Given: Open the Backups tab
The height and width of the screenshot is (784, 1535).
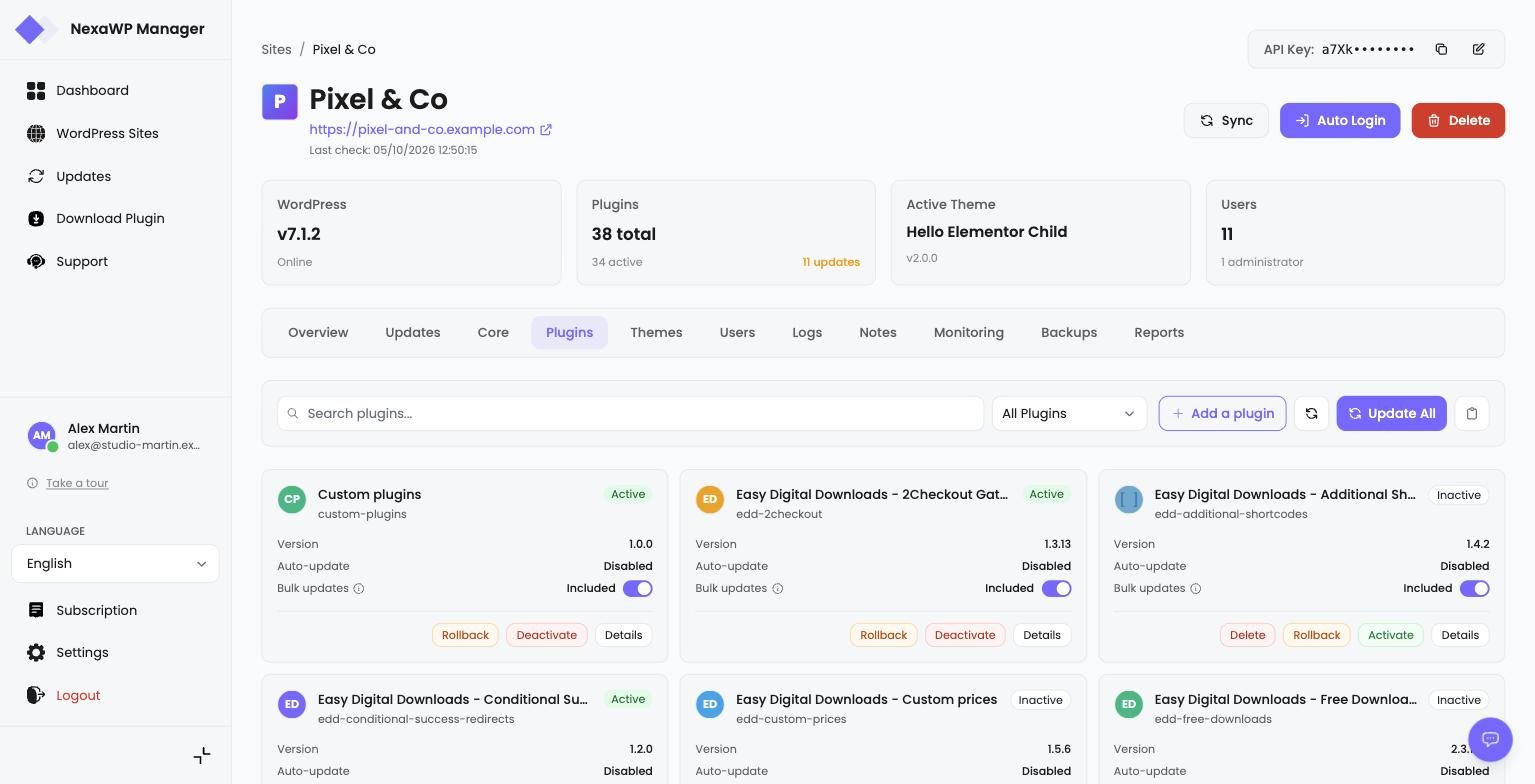Looking at the screenshot, I should [1069, 333].
